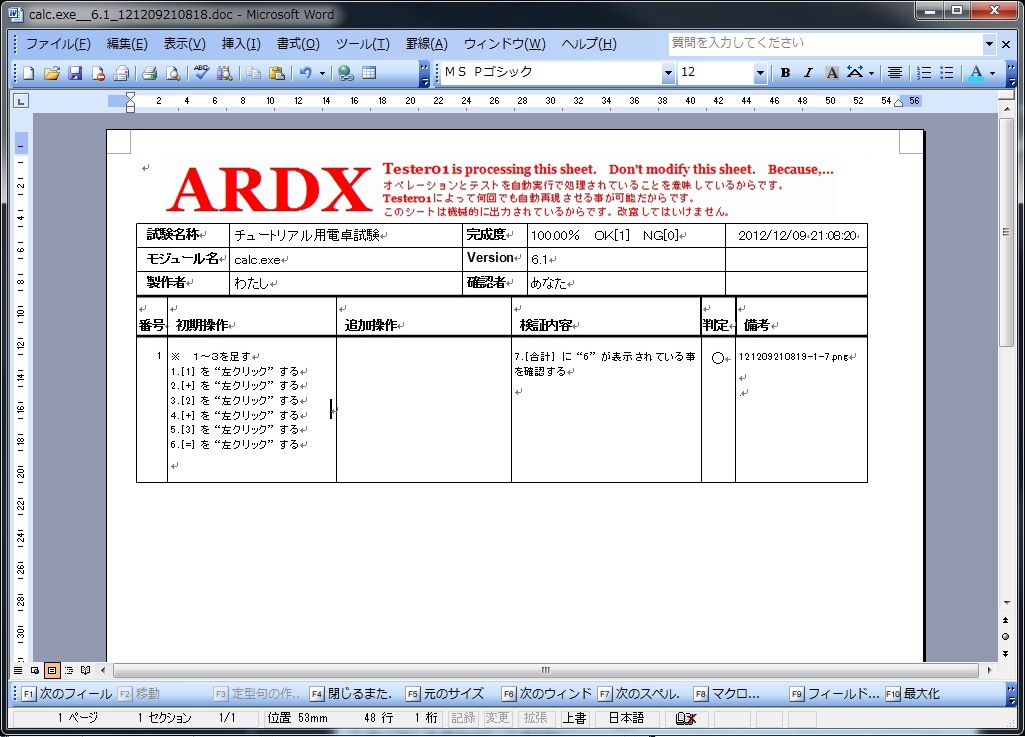The height and width of the screenshot is (737, 1025).
Task: Click the help question input field
Action: coord(825,44)
